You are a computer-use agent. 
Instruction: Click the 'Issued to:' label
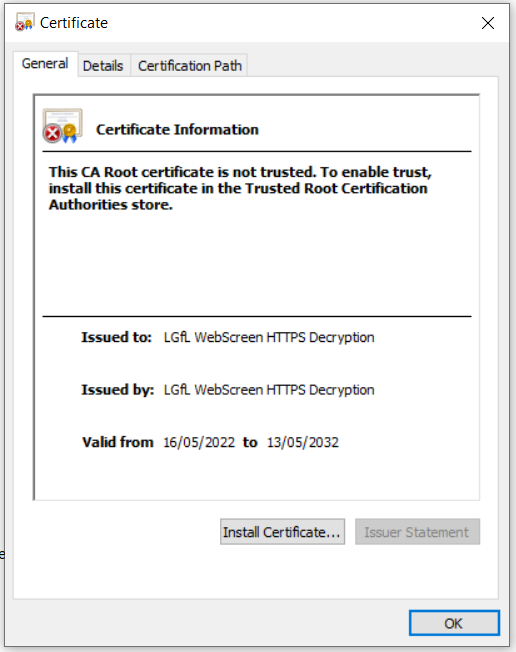click(116, 337)
